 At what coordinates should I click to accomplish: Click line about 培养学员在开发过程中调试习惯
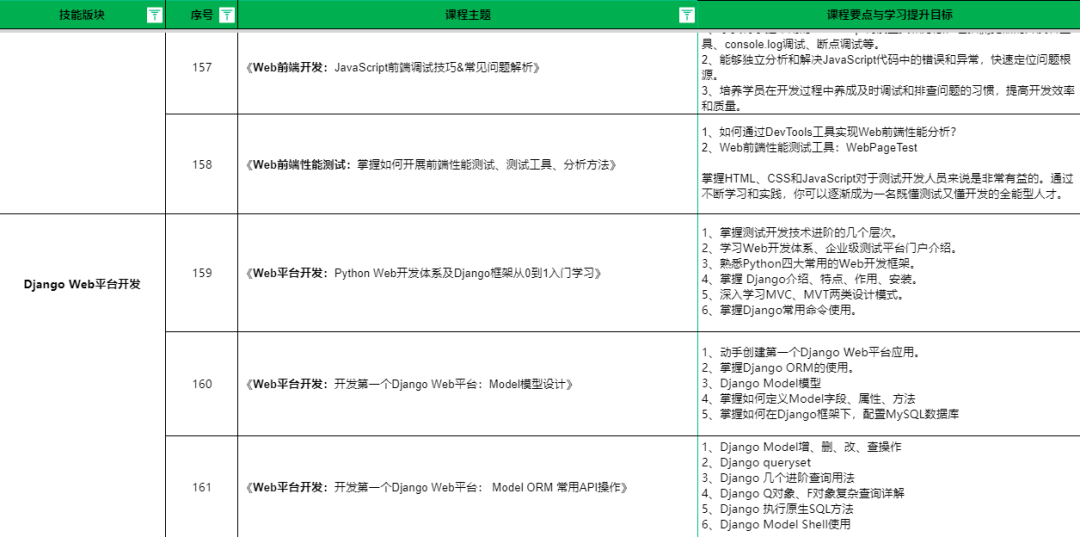(x=888, y=98)
